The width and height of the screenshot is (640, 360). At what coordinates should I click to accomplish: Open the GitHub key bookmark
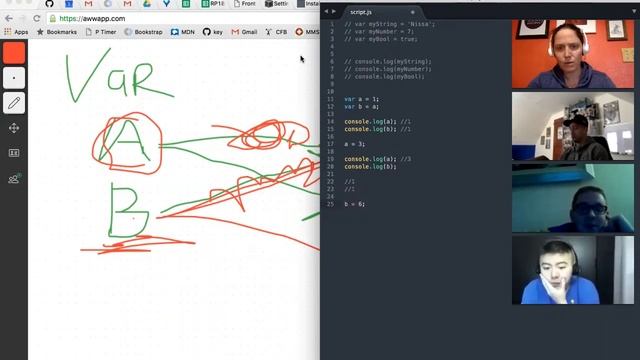[213, 32]
